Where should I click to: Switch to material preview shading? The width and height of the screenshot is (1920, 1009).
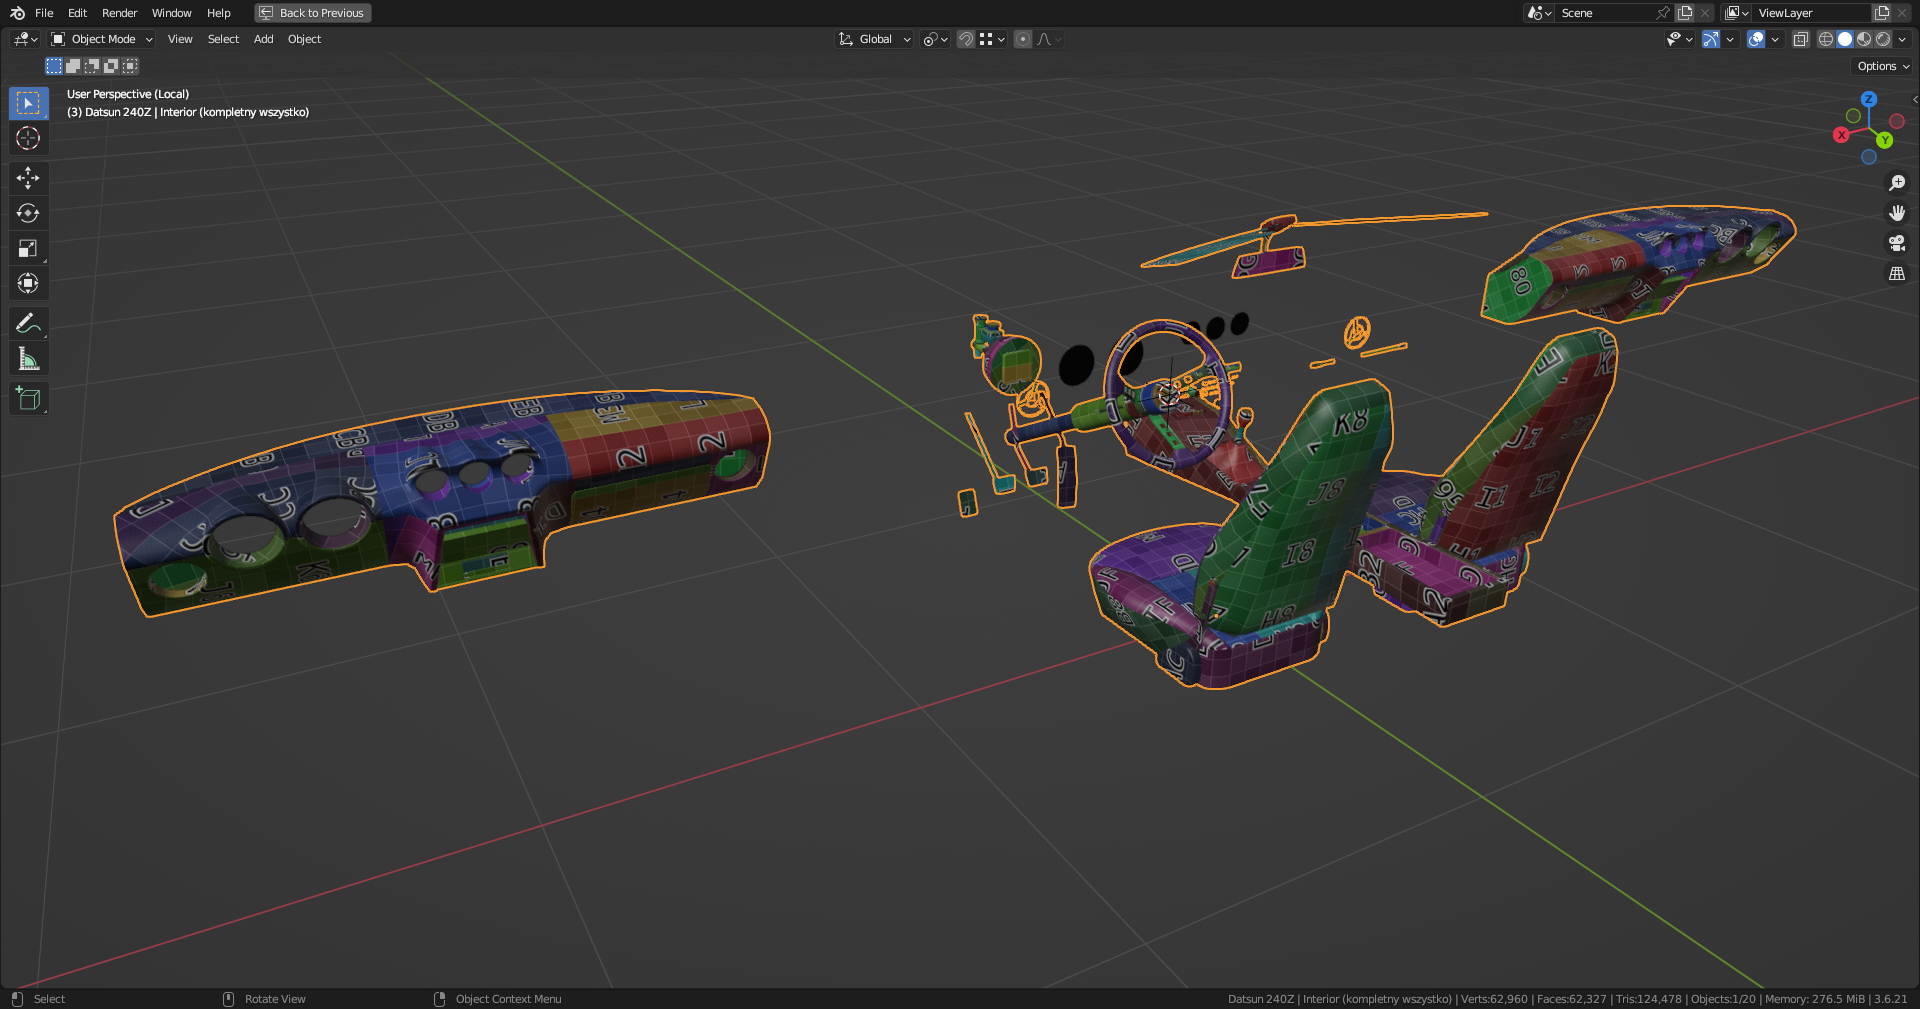[x=1864, y=39]
